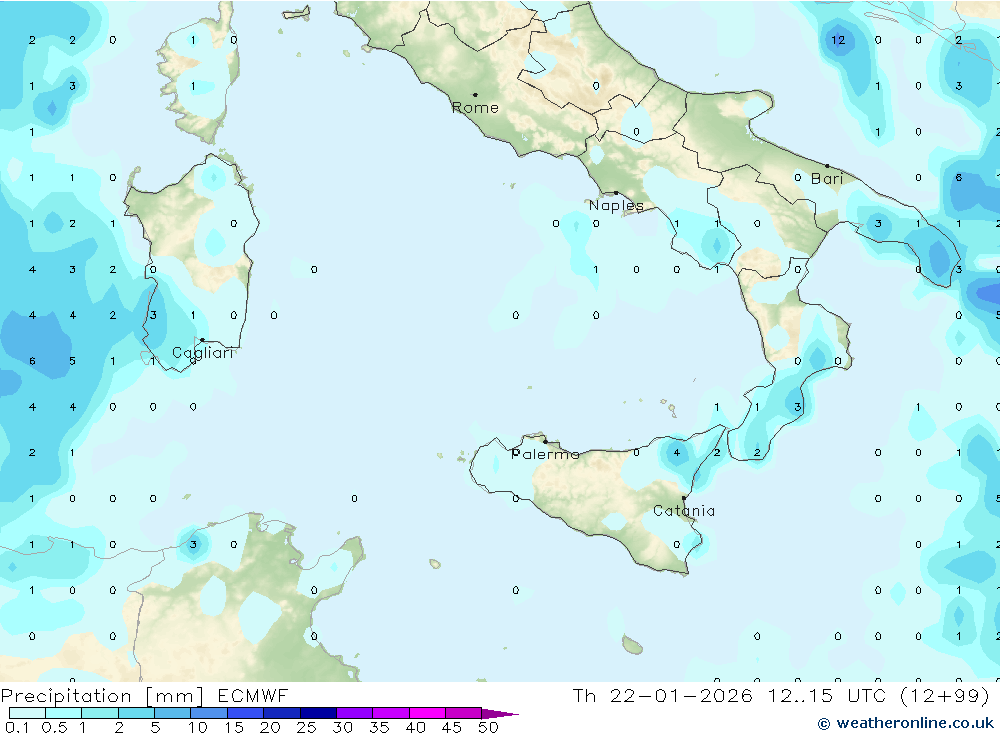
Task: Click the Cagliari city label
Action: coord(203,353)
